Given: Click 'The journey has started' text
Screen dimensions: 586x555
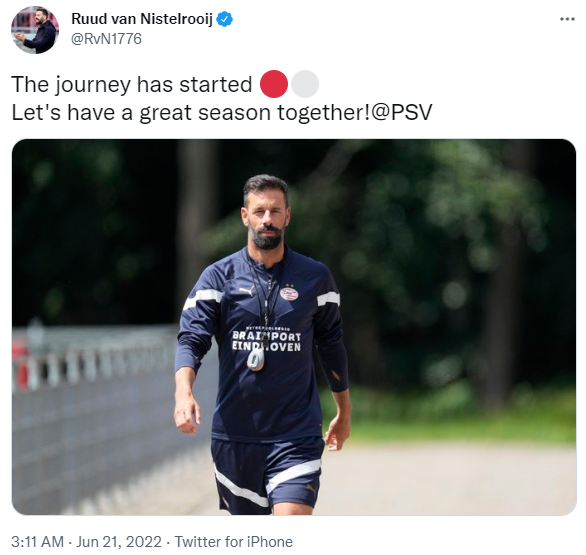Looking at the screenshot, I should (x=132, y=84).
